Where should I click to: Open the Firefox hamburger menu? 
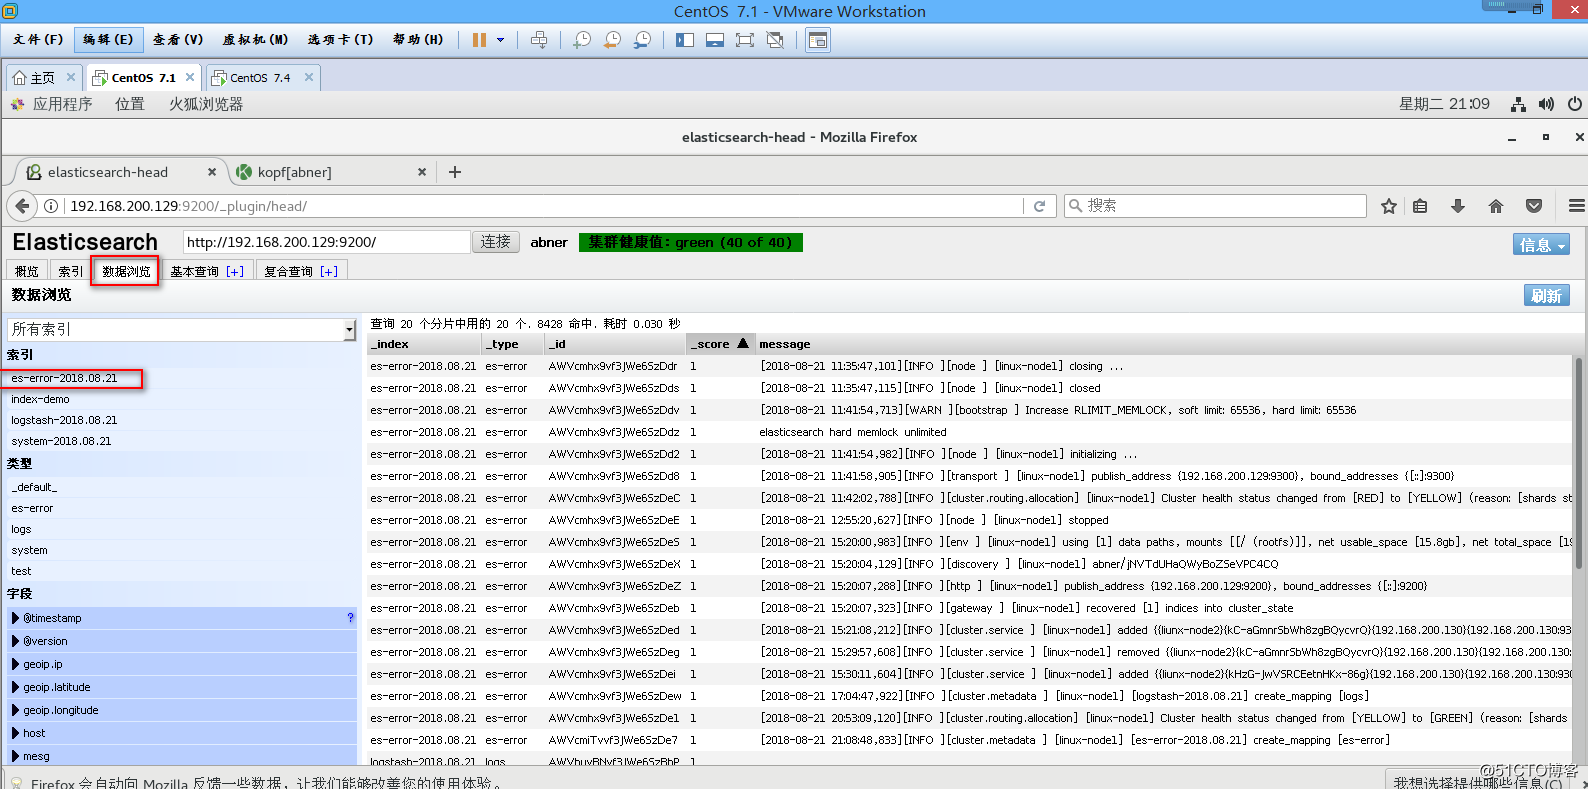1576,206
